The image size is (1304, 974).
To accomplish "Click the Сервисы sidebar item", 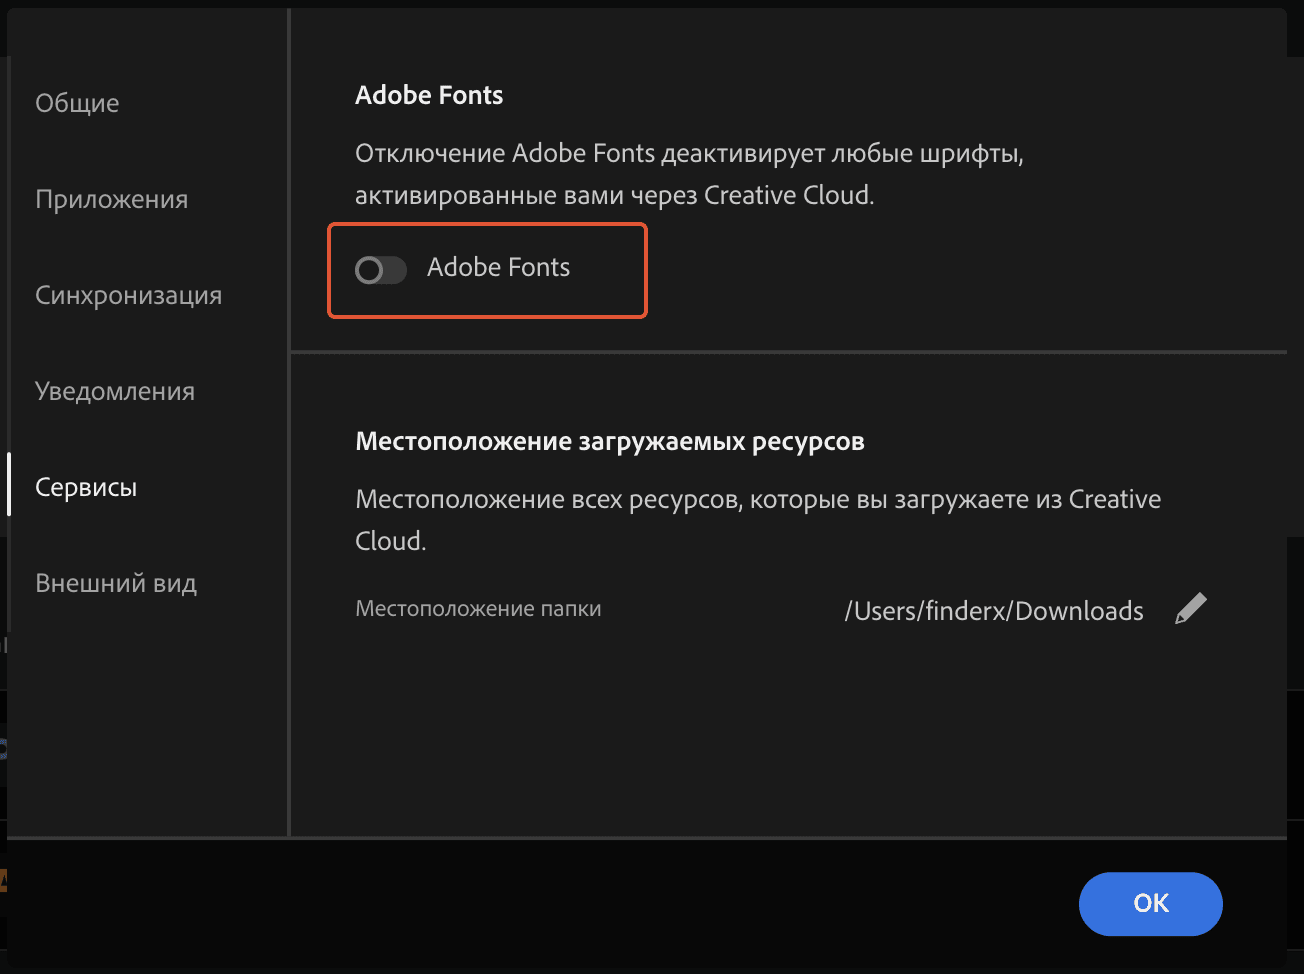I will (86, 487).
